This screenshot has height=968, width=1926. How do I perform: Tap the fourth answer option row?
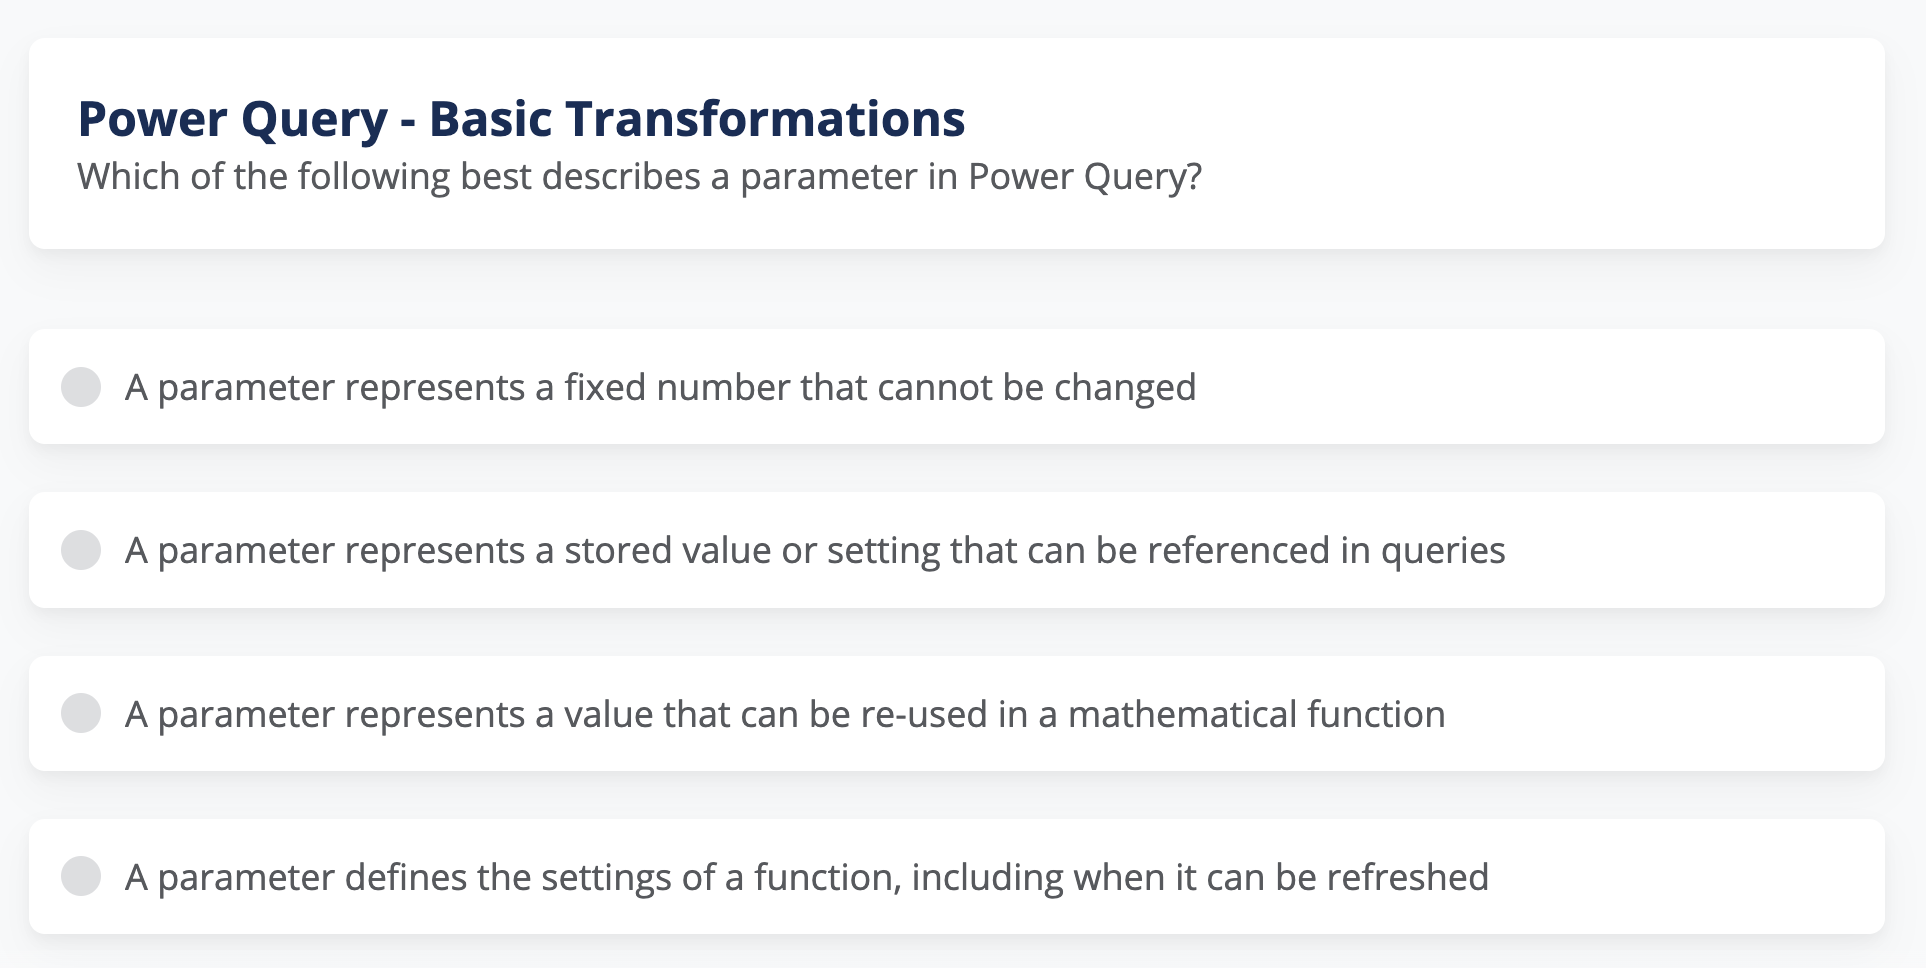963,876
